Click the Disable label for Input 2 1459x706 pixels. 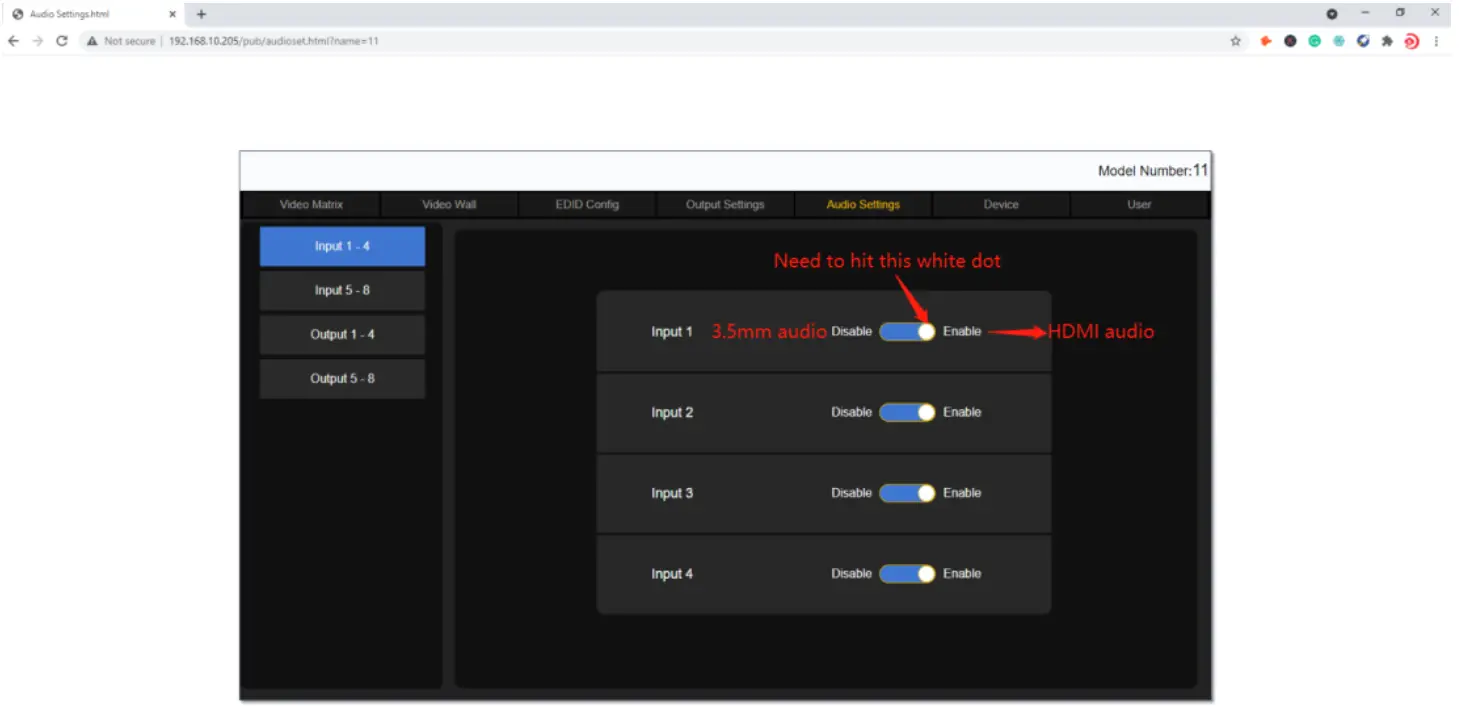click(x=852, y=412)
